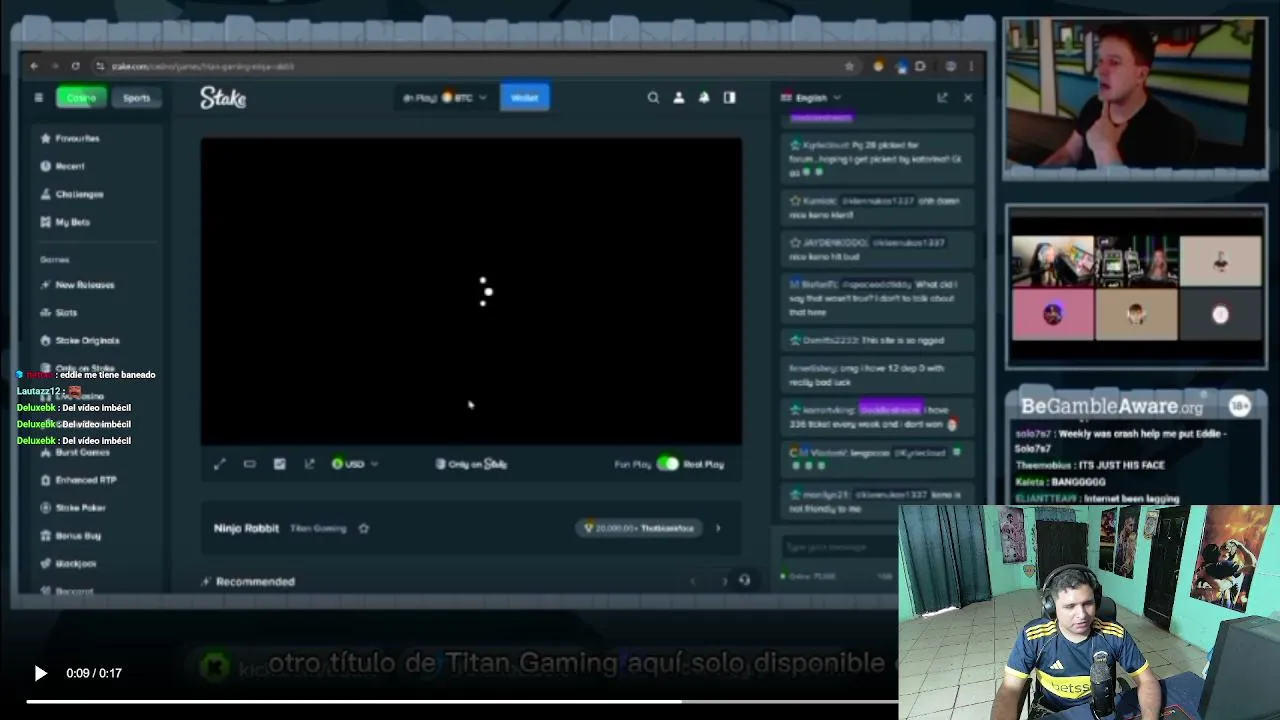Go to Favourites in sidebar
1280x720 pixels.
tap(70, 138)
